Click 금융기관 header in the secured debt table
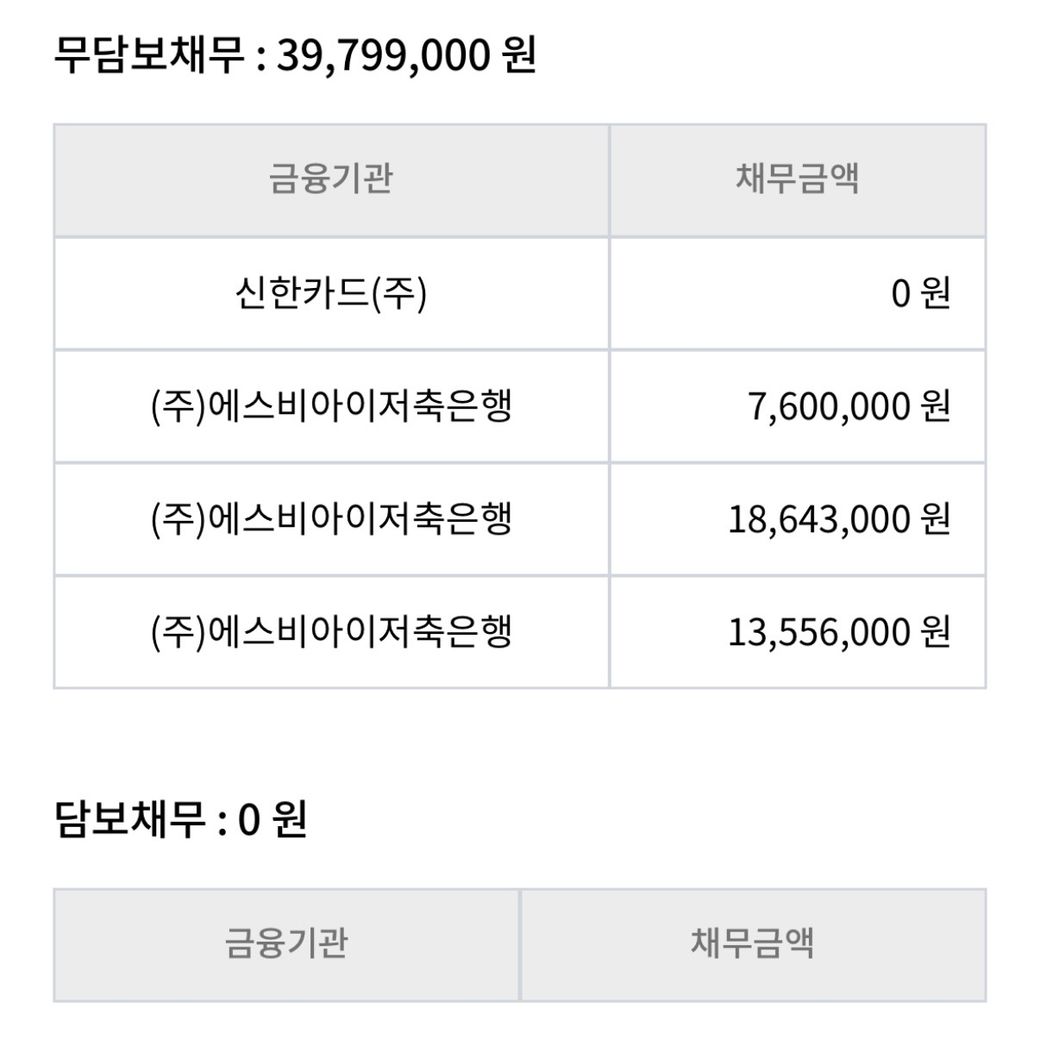This screenshot has width=1040, height=1040. [286, 943]
